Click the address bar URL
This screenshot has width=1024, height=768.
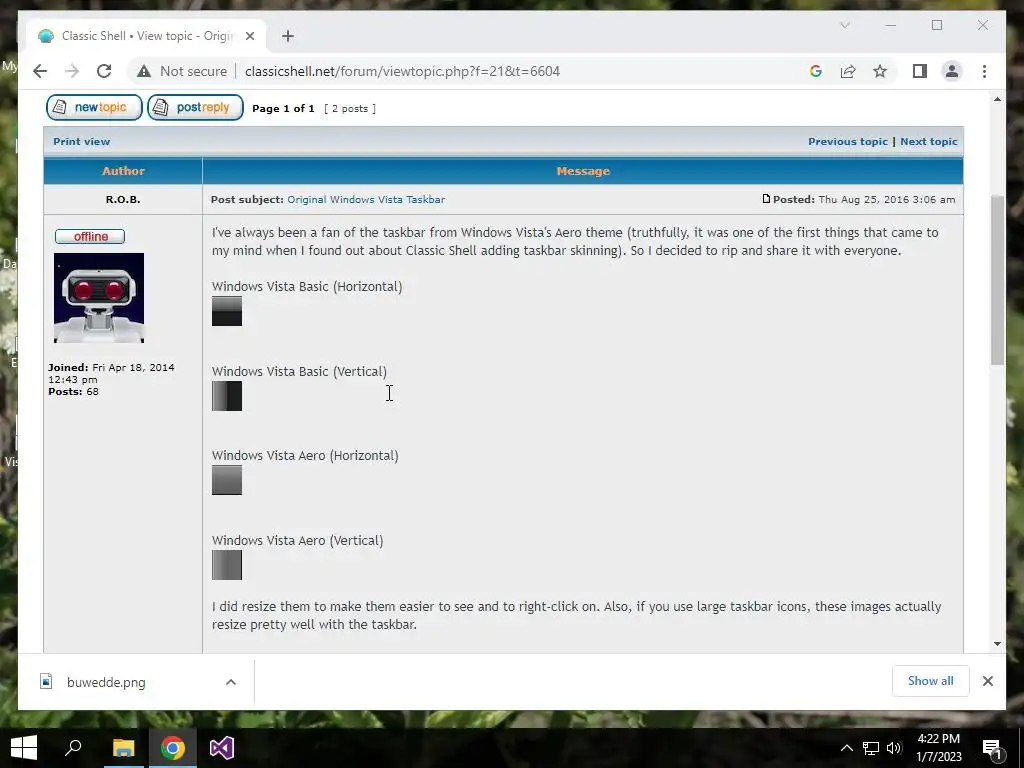click(x=402, y=71)
